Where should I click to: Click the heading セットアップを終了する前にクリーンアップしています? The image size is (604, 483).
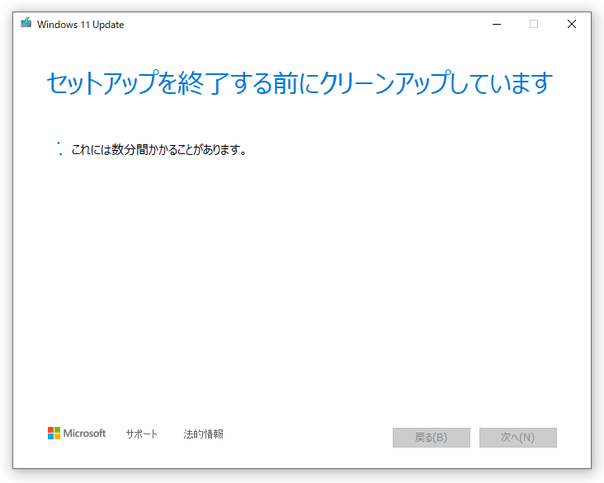click(299, 83)
